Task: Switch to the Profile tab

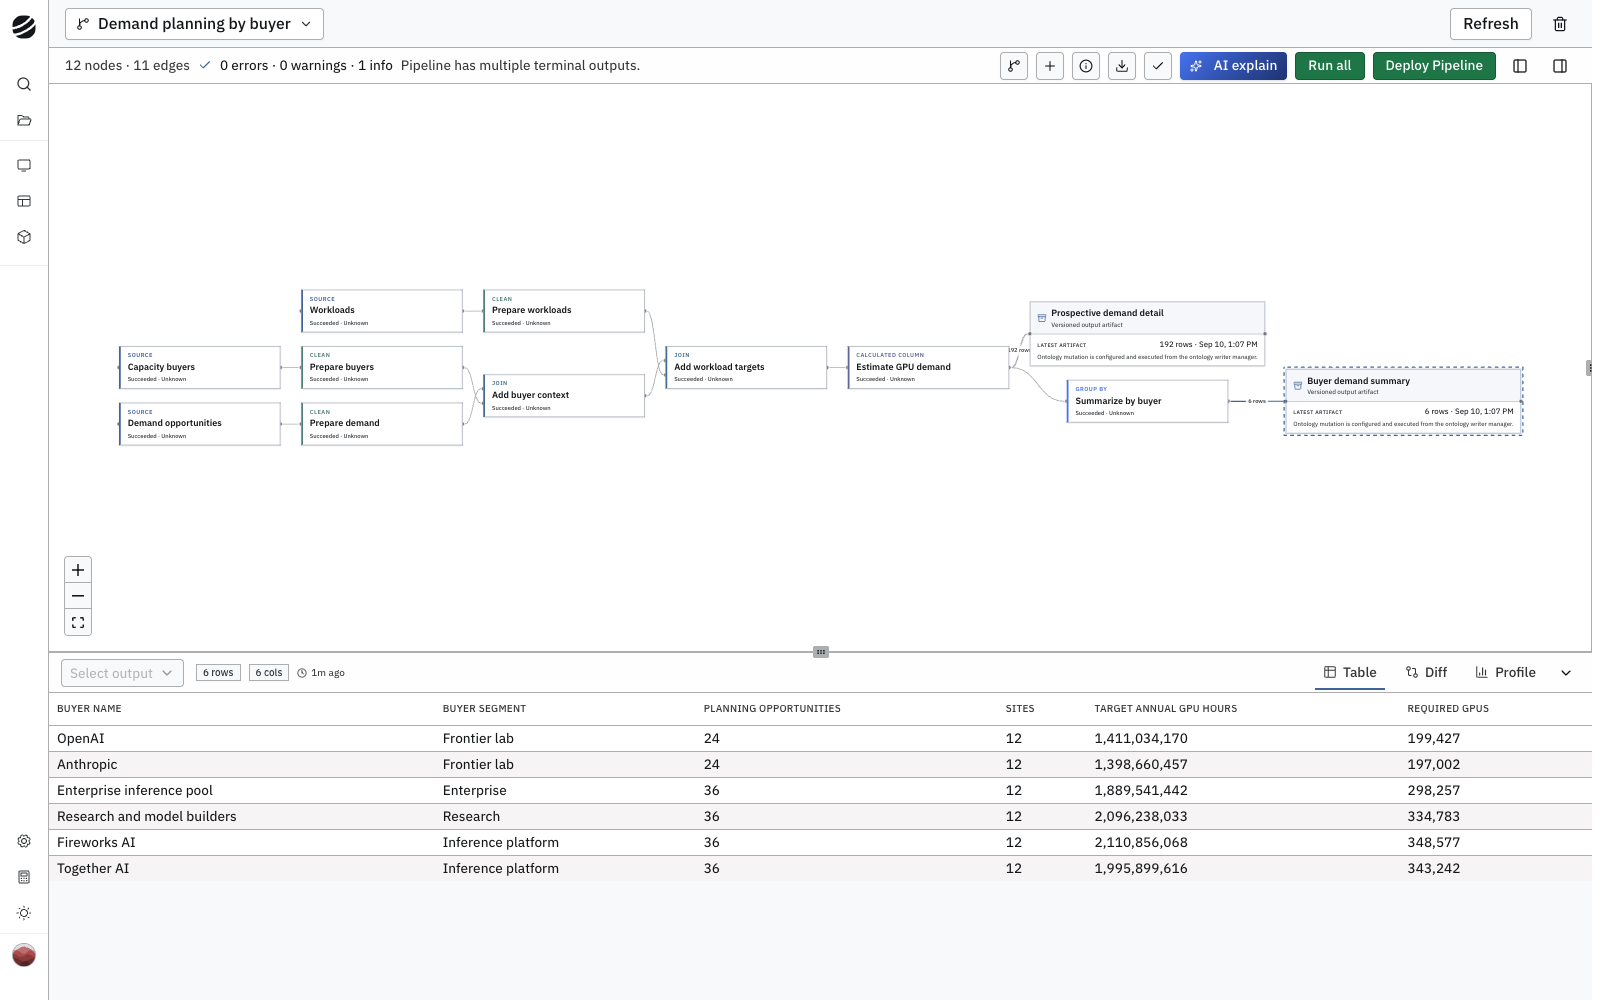Action: coord(1506,673)
